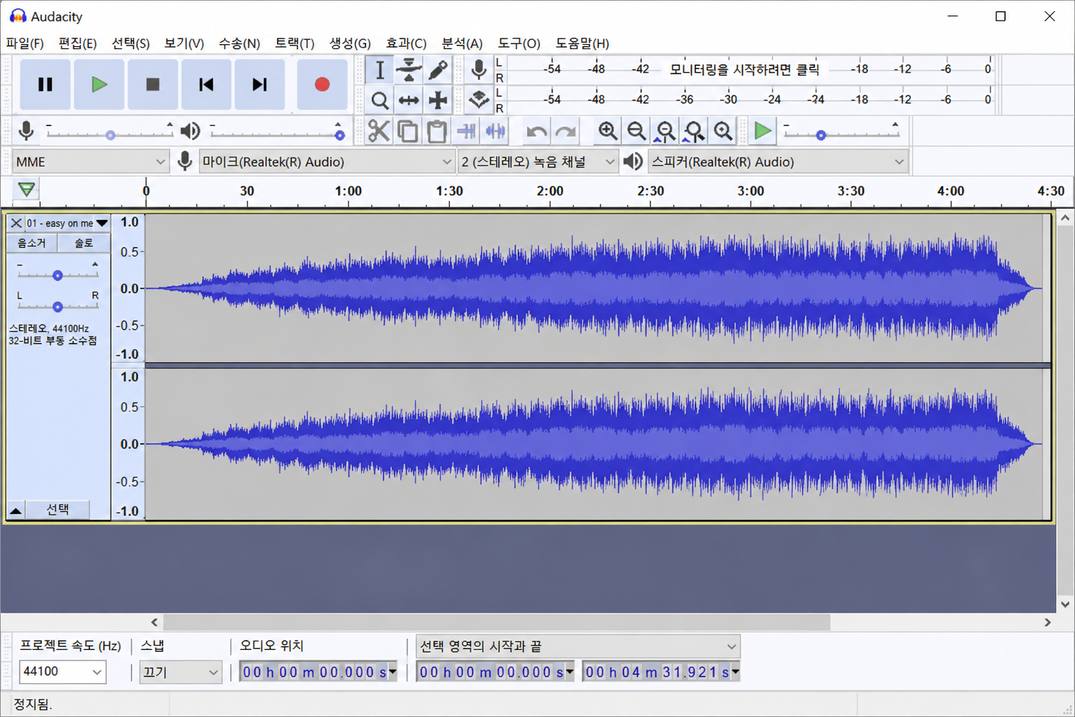
Task: Redo the last undone action
Action: pyautogui.click(x=565, y=131)
